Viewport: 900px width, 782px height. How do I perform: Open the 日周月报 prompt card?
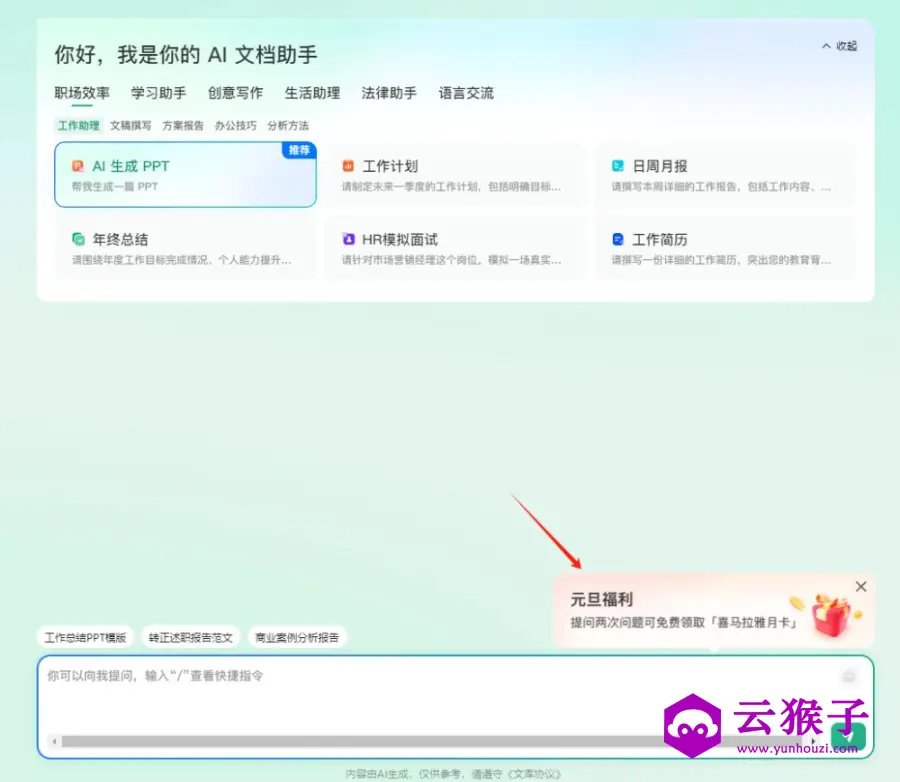coord(726,175)
